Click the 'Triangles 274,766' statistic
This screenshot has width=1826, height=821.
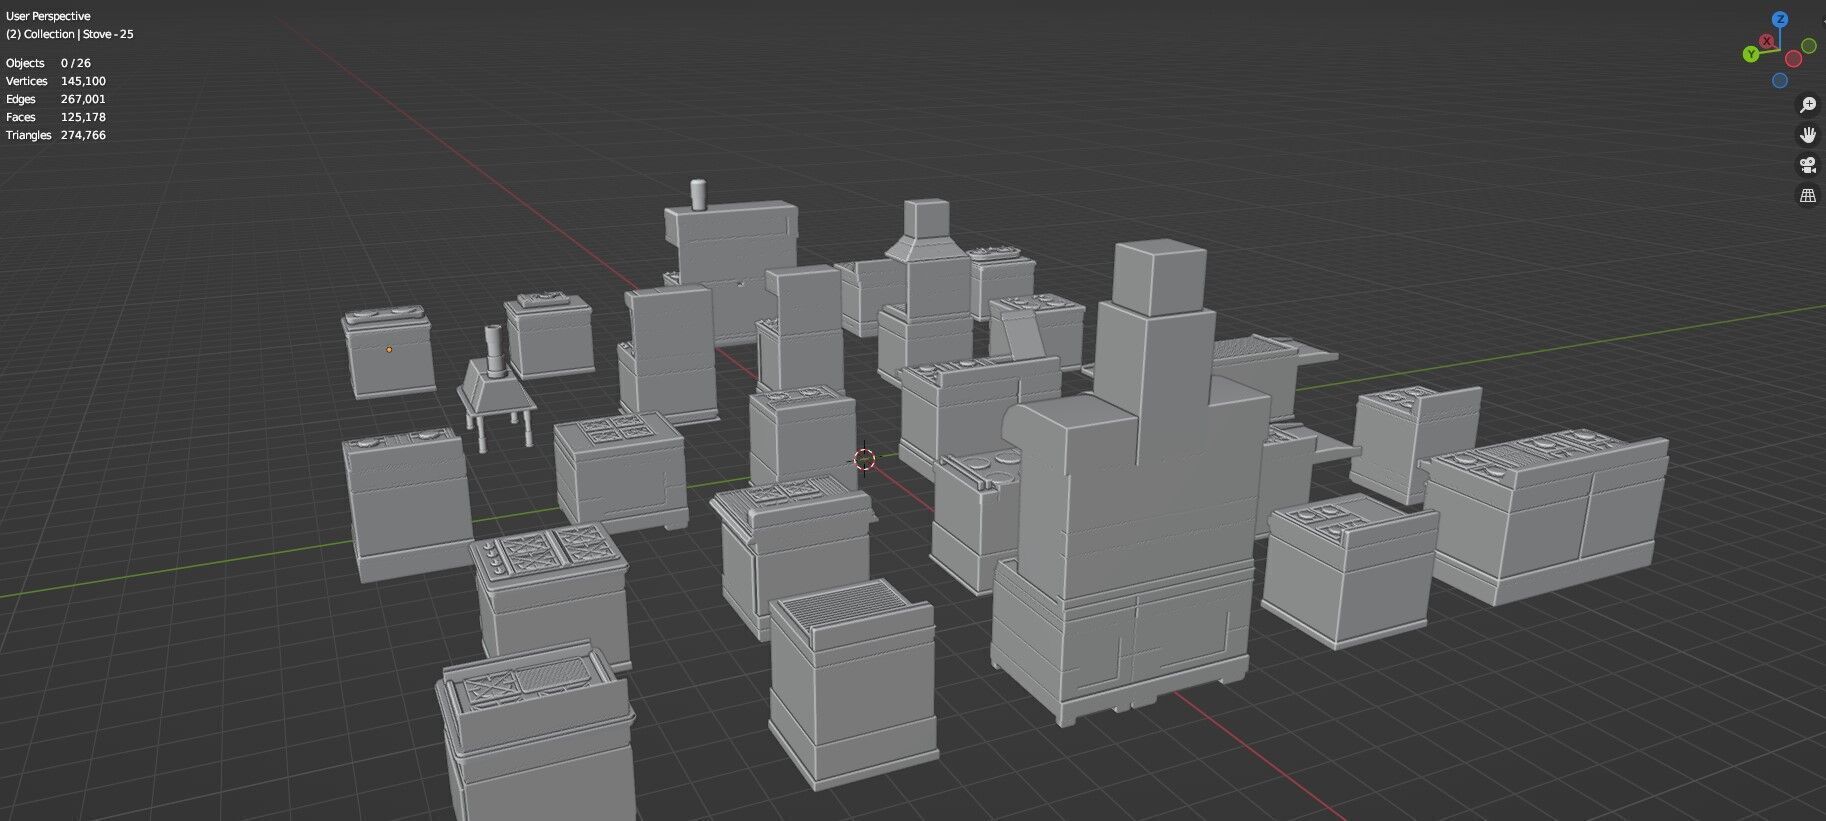56,135
